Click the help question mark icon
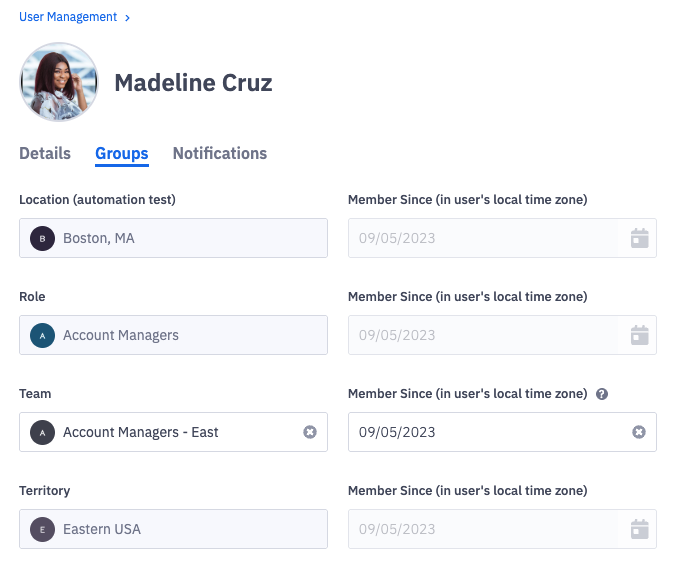 [602, 394]
